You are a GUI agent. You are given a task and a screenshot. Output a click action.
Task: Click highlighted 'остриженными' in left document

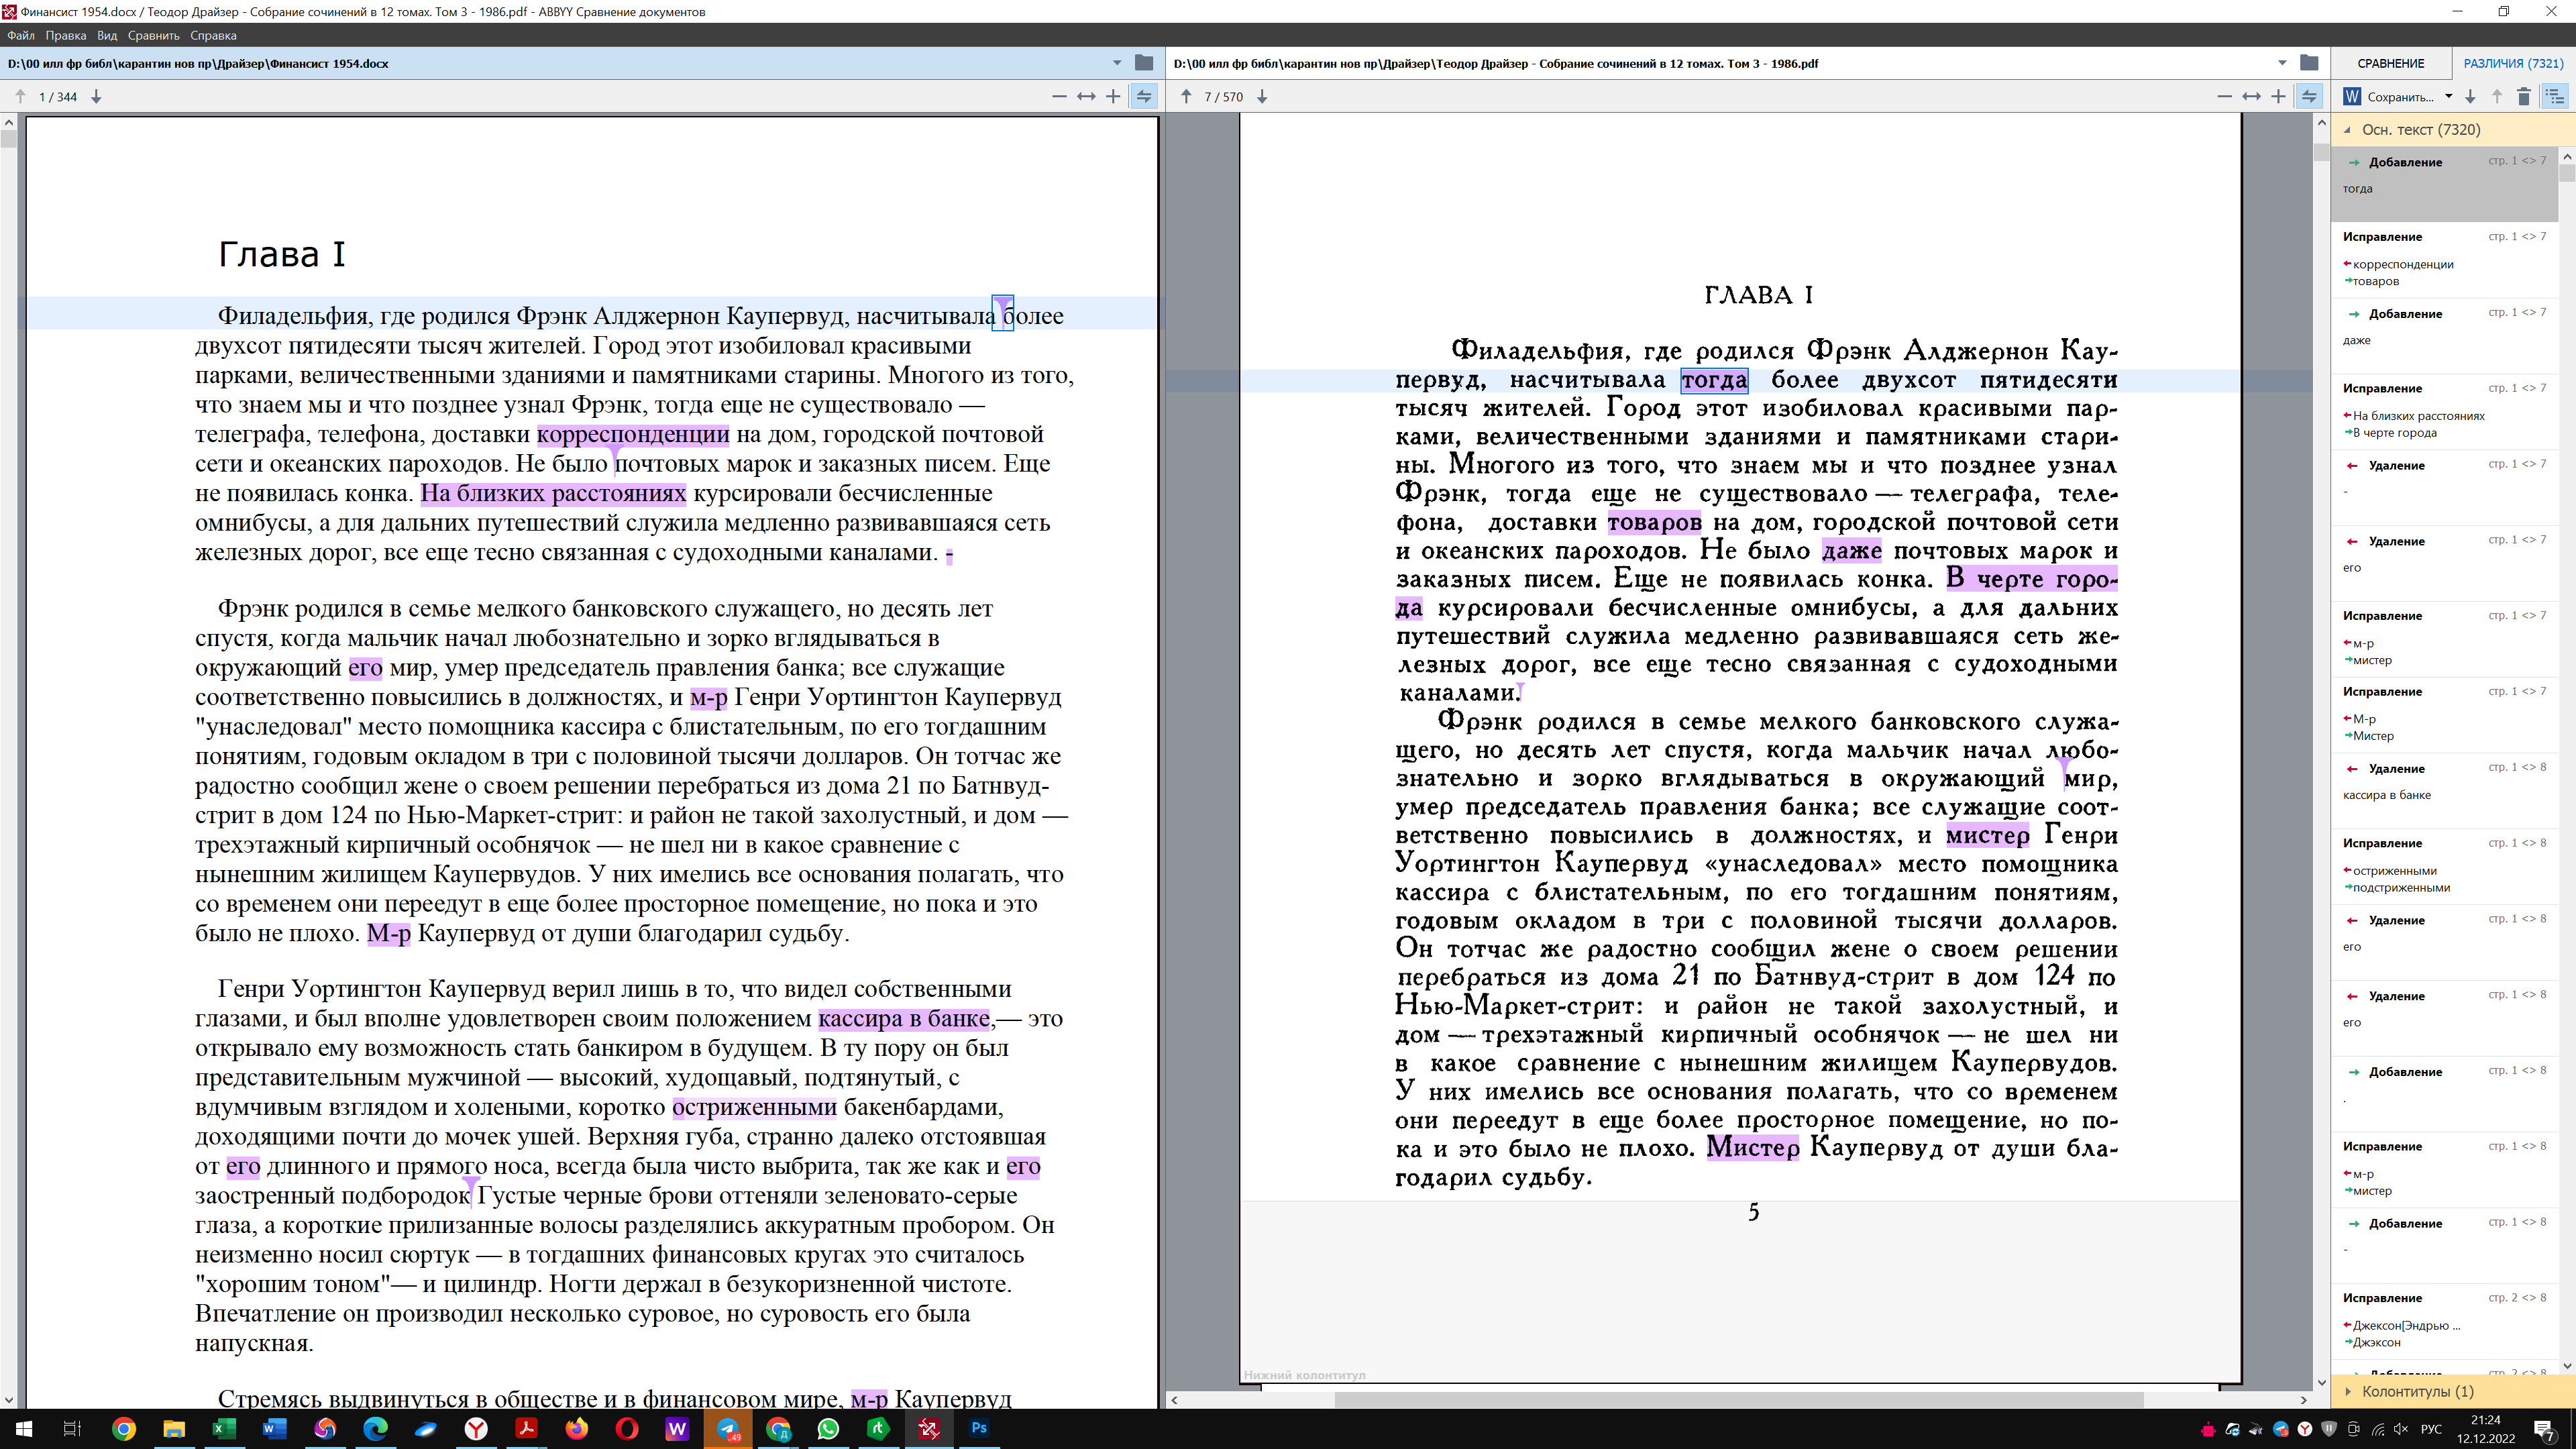coord(754,1107)
